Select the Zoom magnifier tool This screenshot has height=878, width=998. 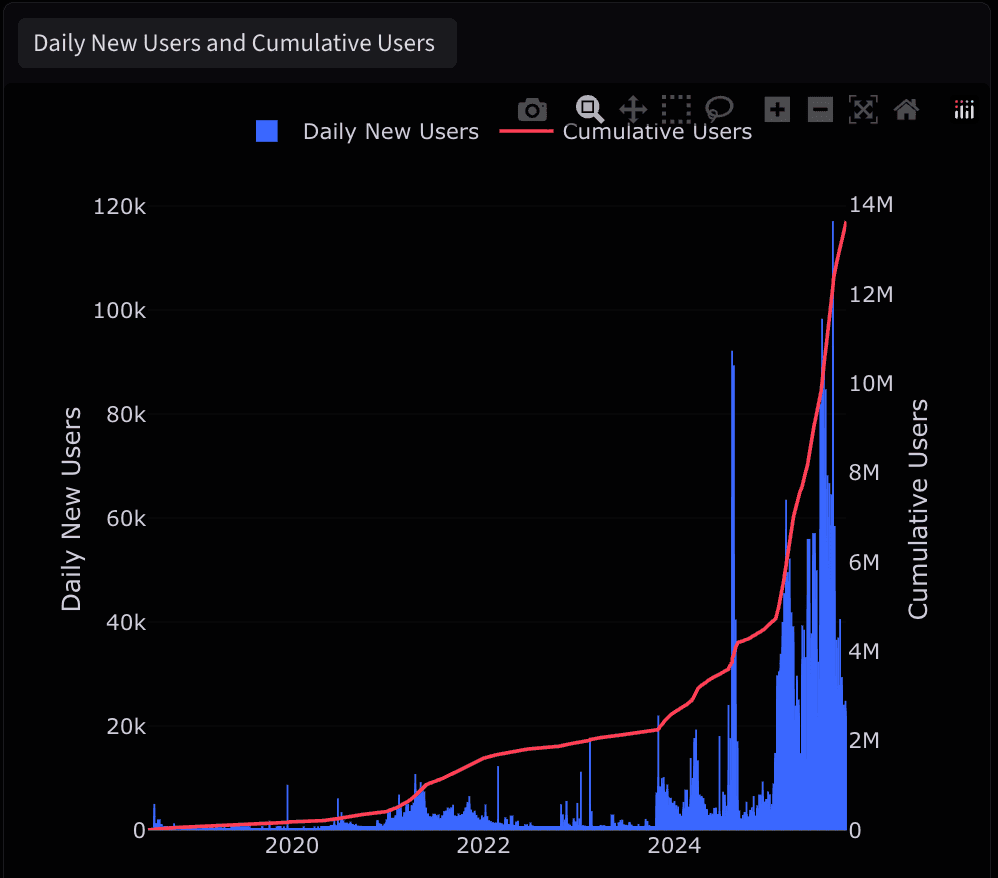click(589, 109)
